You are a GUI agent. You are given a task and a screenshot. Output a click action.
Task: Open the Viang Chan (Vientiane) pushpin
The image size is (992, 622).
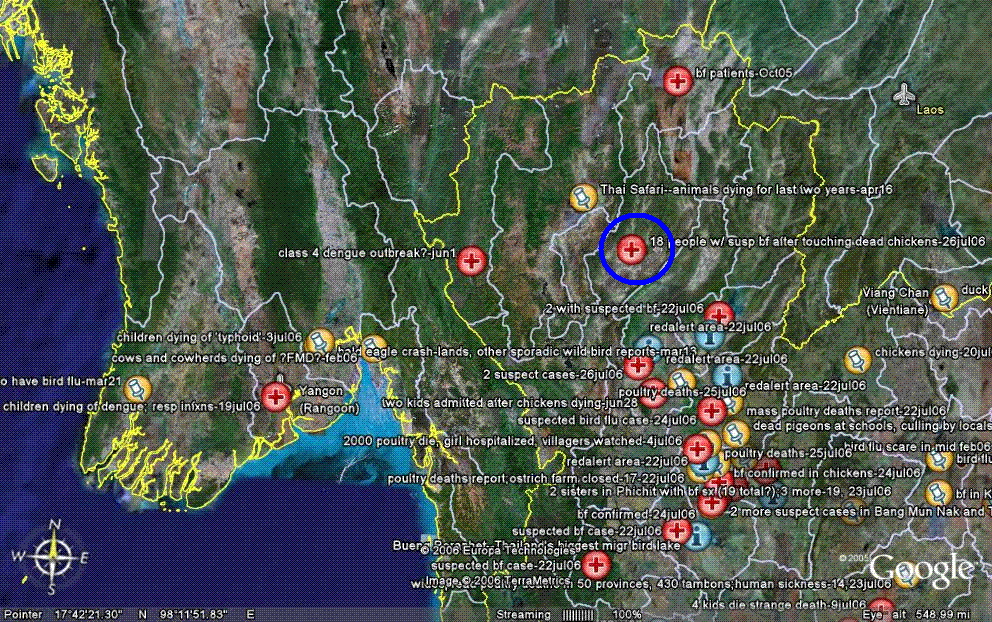point(942,297)
